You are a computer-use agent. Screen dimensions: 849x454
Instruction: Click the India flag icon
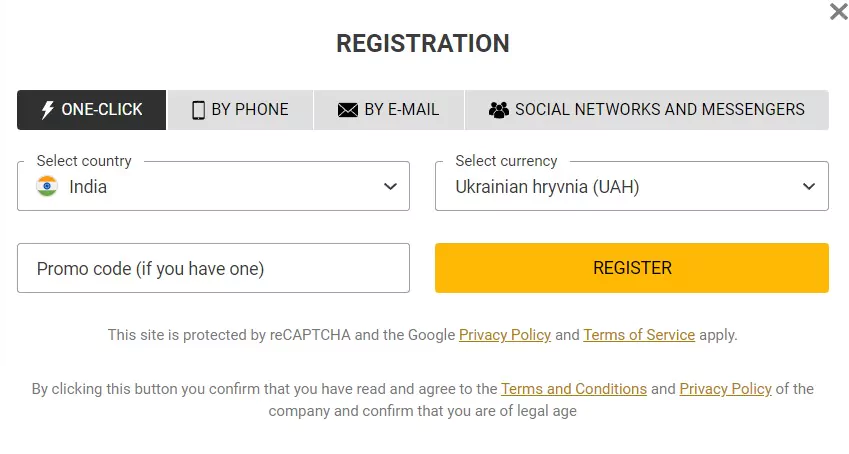pyautogui.click(x=47, y=186)
